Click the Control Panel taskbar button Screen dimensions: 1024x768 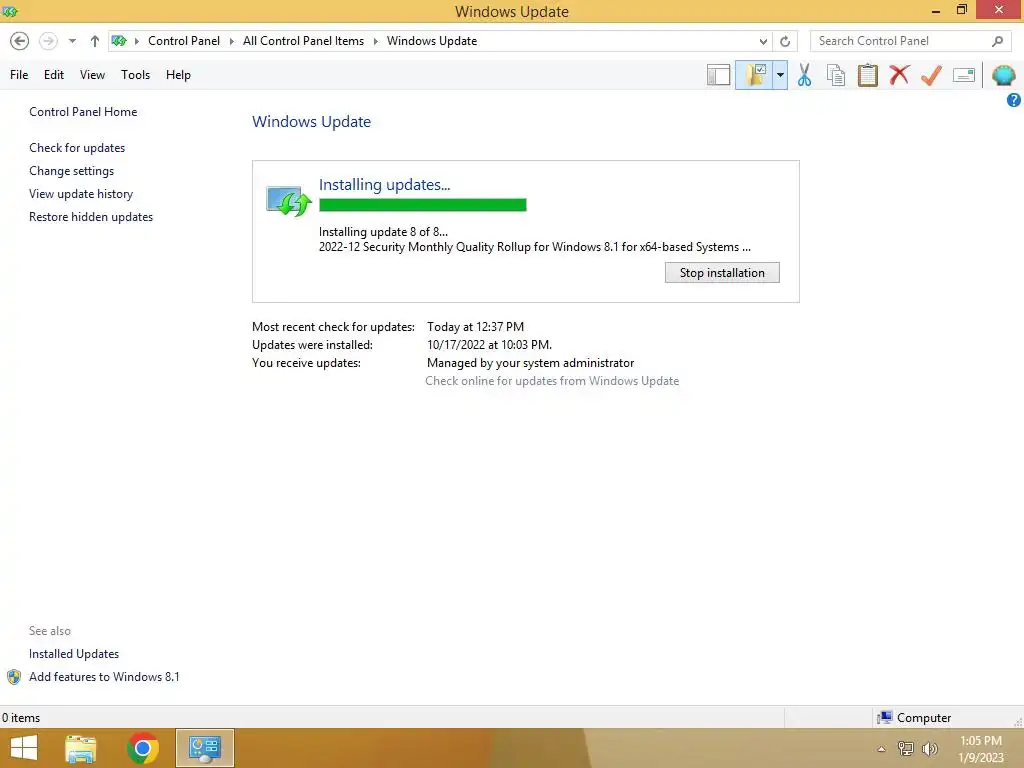(204, 748)
